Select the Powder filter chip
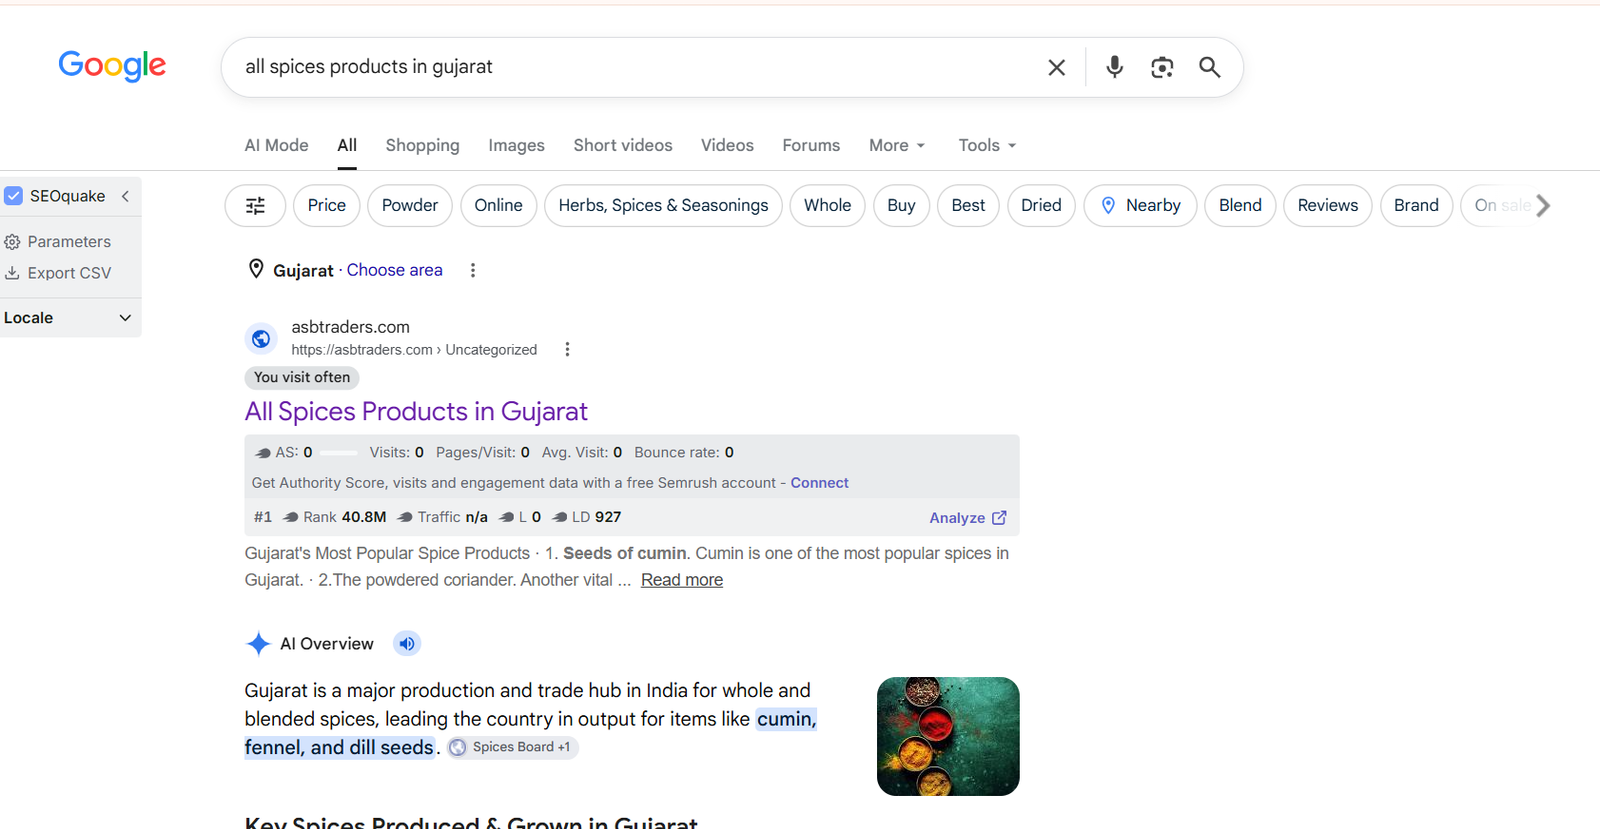The width and height of the screenshot is (1600, 829). tap(410, 206)
